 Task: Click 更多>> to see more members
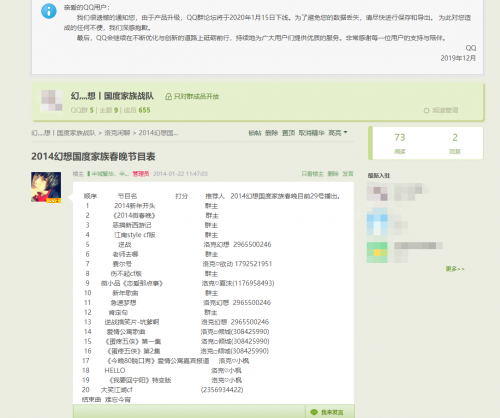[455, 269]
